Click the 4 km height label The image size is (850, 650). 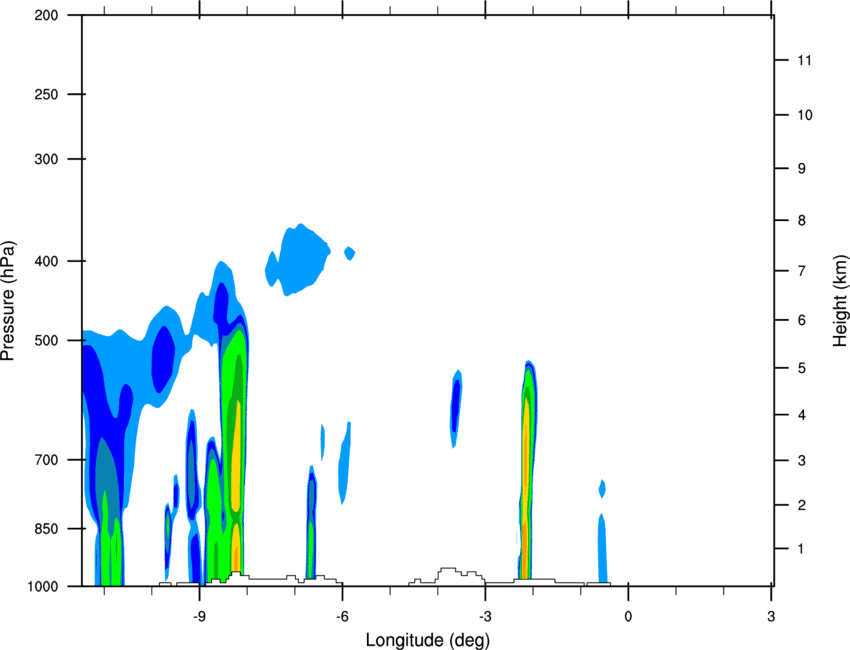click(x=802, y=415)
